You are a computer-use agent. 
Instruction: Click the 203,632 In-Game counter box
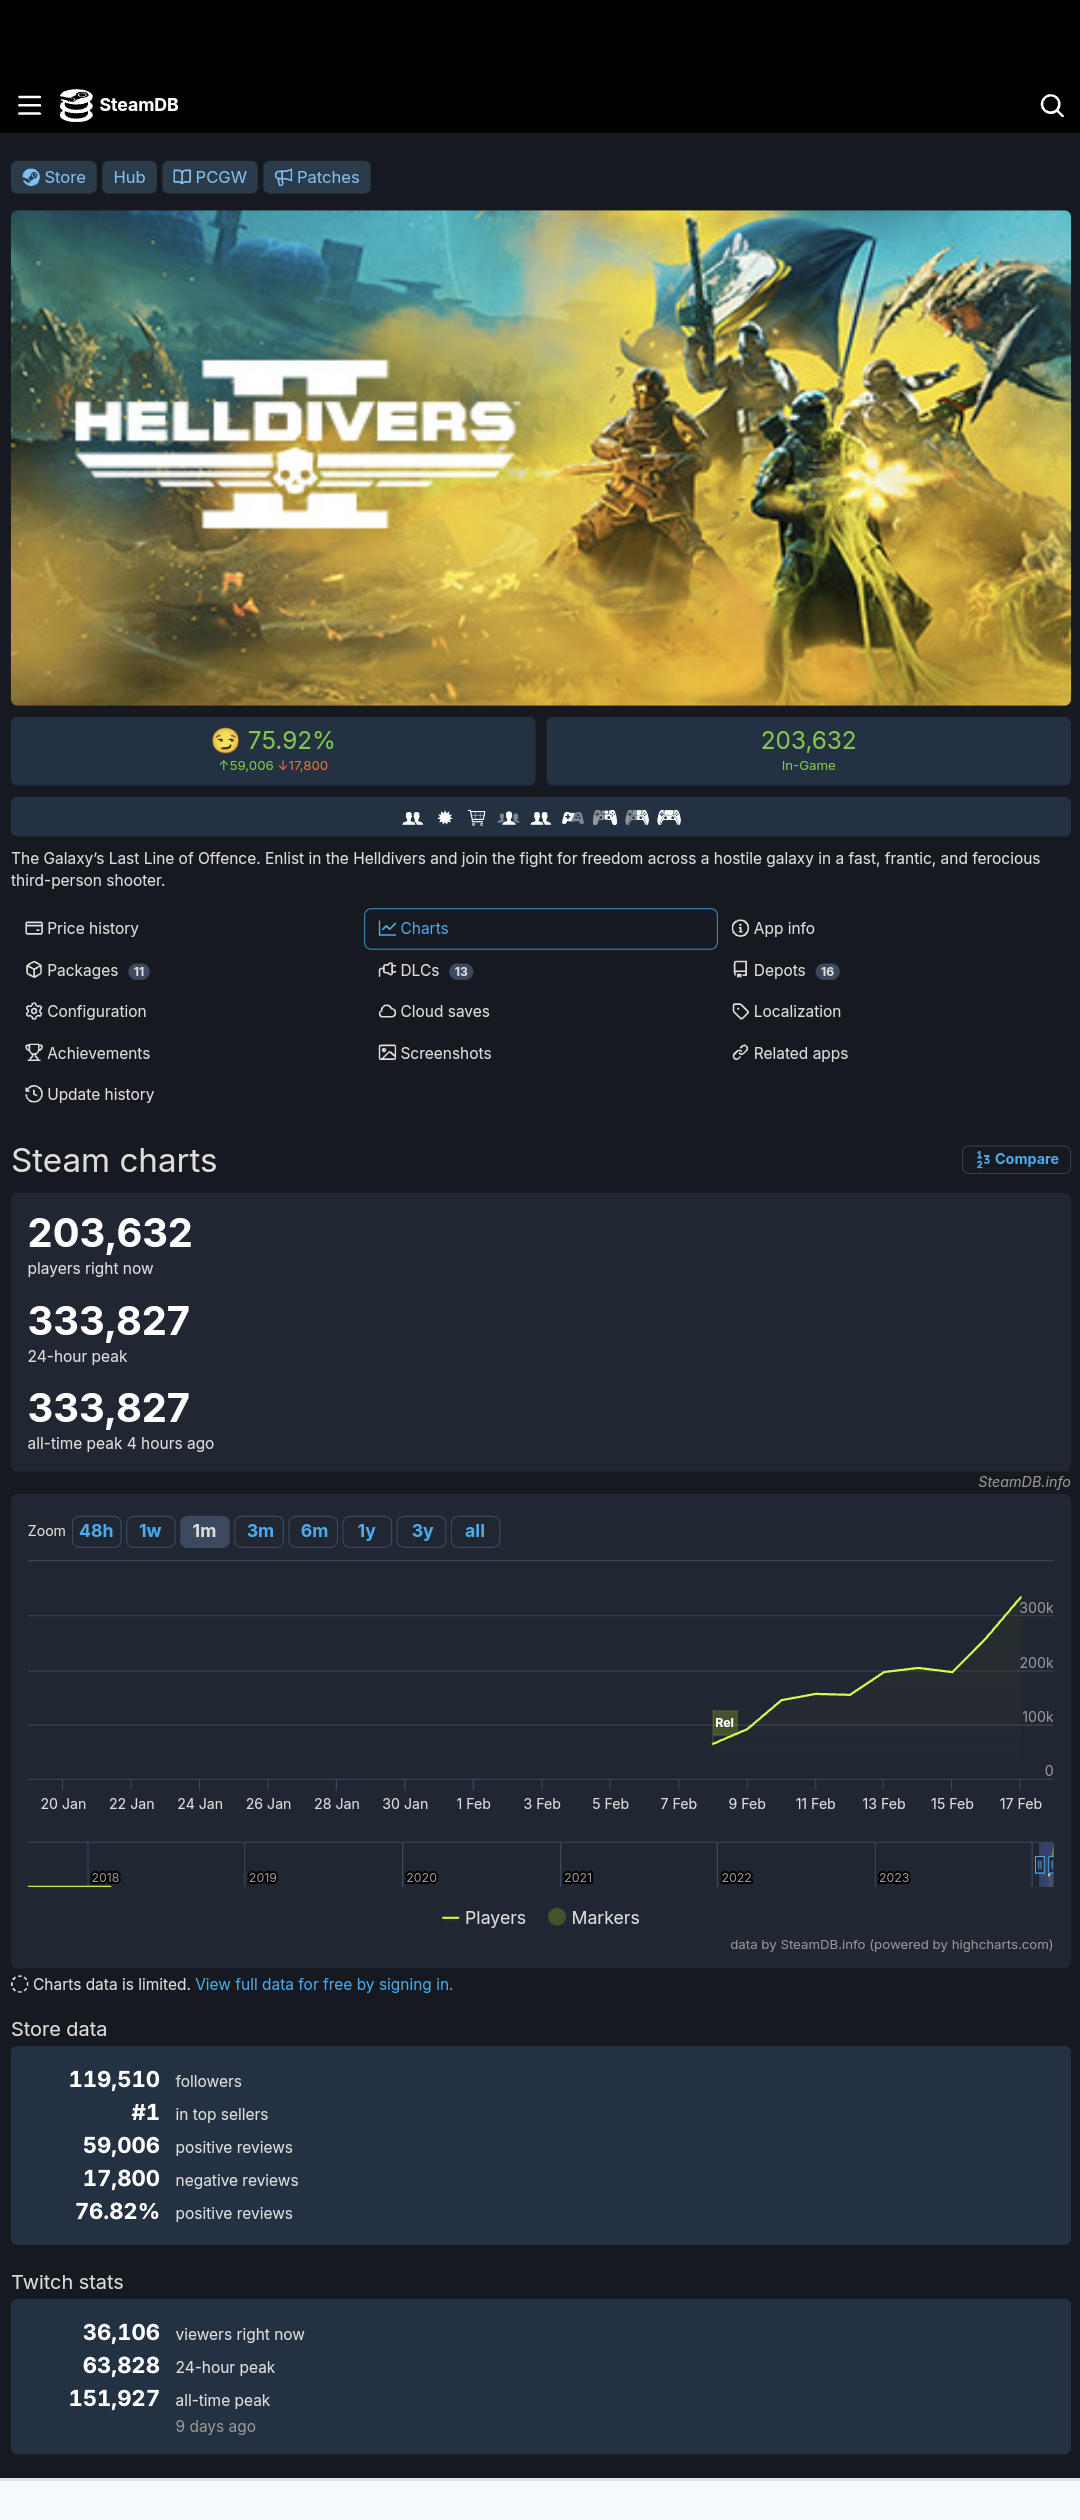coord(808,750)
